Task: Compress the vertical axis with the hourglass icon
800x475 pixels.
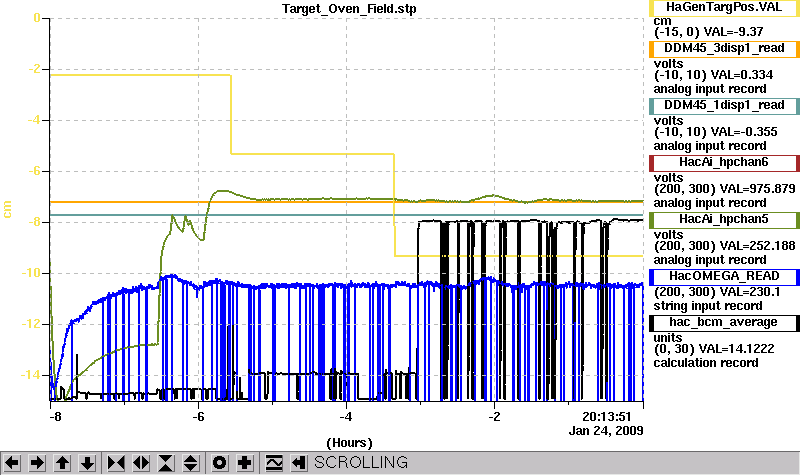Action: 166,463
